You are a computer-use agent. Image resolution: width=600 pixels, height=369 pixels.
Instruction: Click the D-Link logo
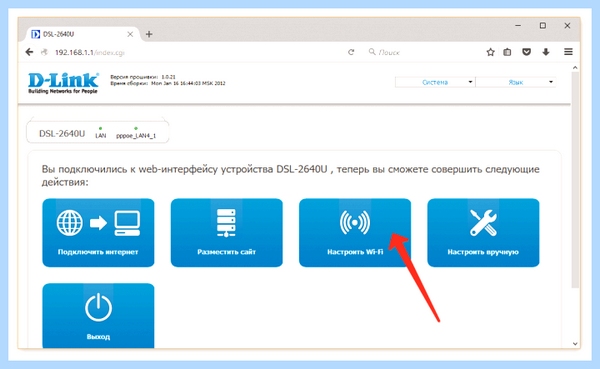(x=63, y=83)
